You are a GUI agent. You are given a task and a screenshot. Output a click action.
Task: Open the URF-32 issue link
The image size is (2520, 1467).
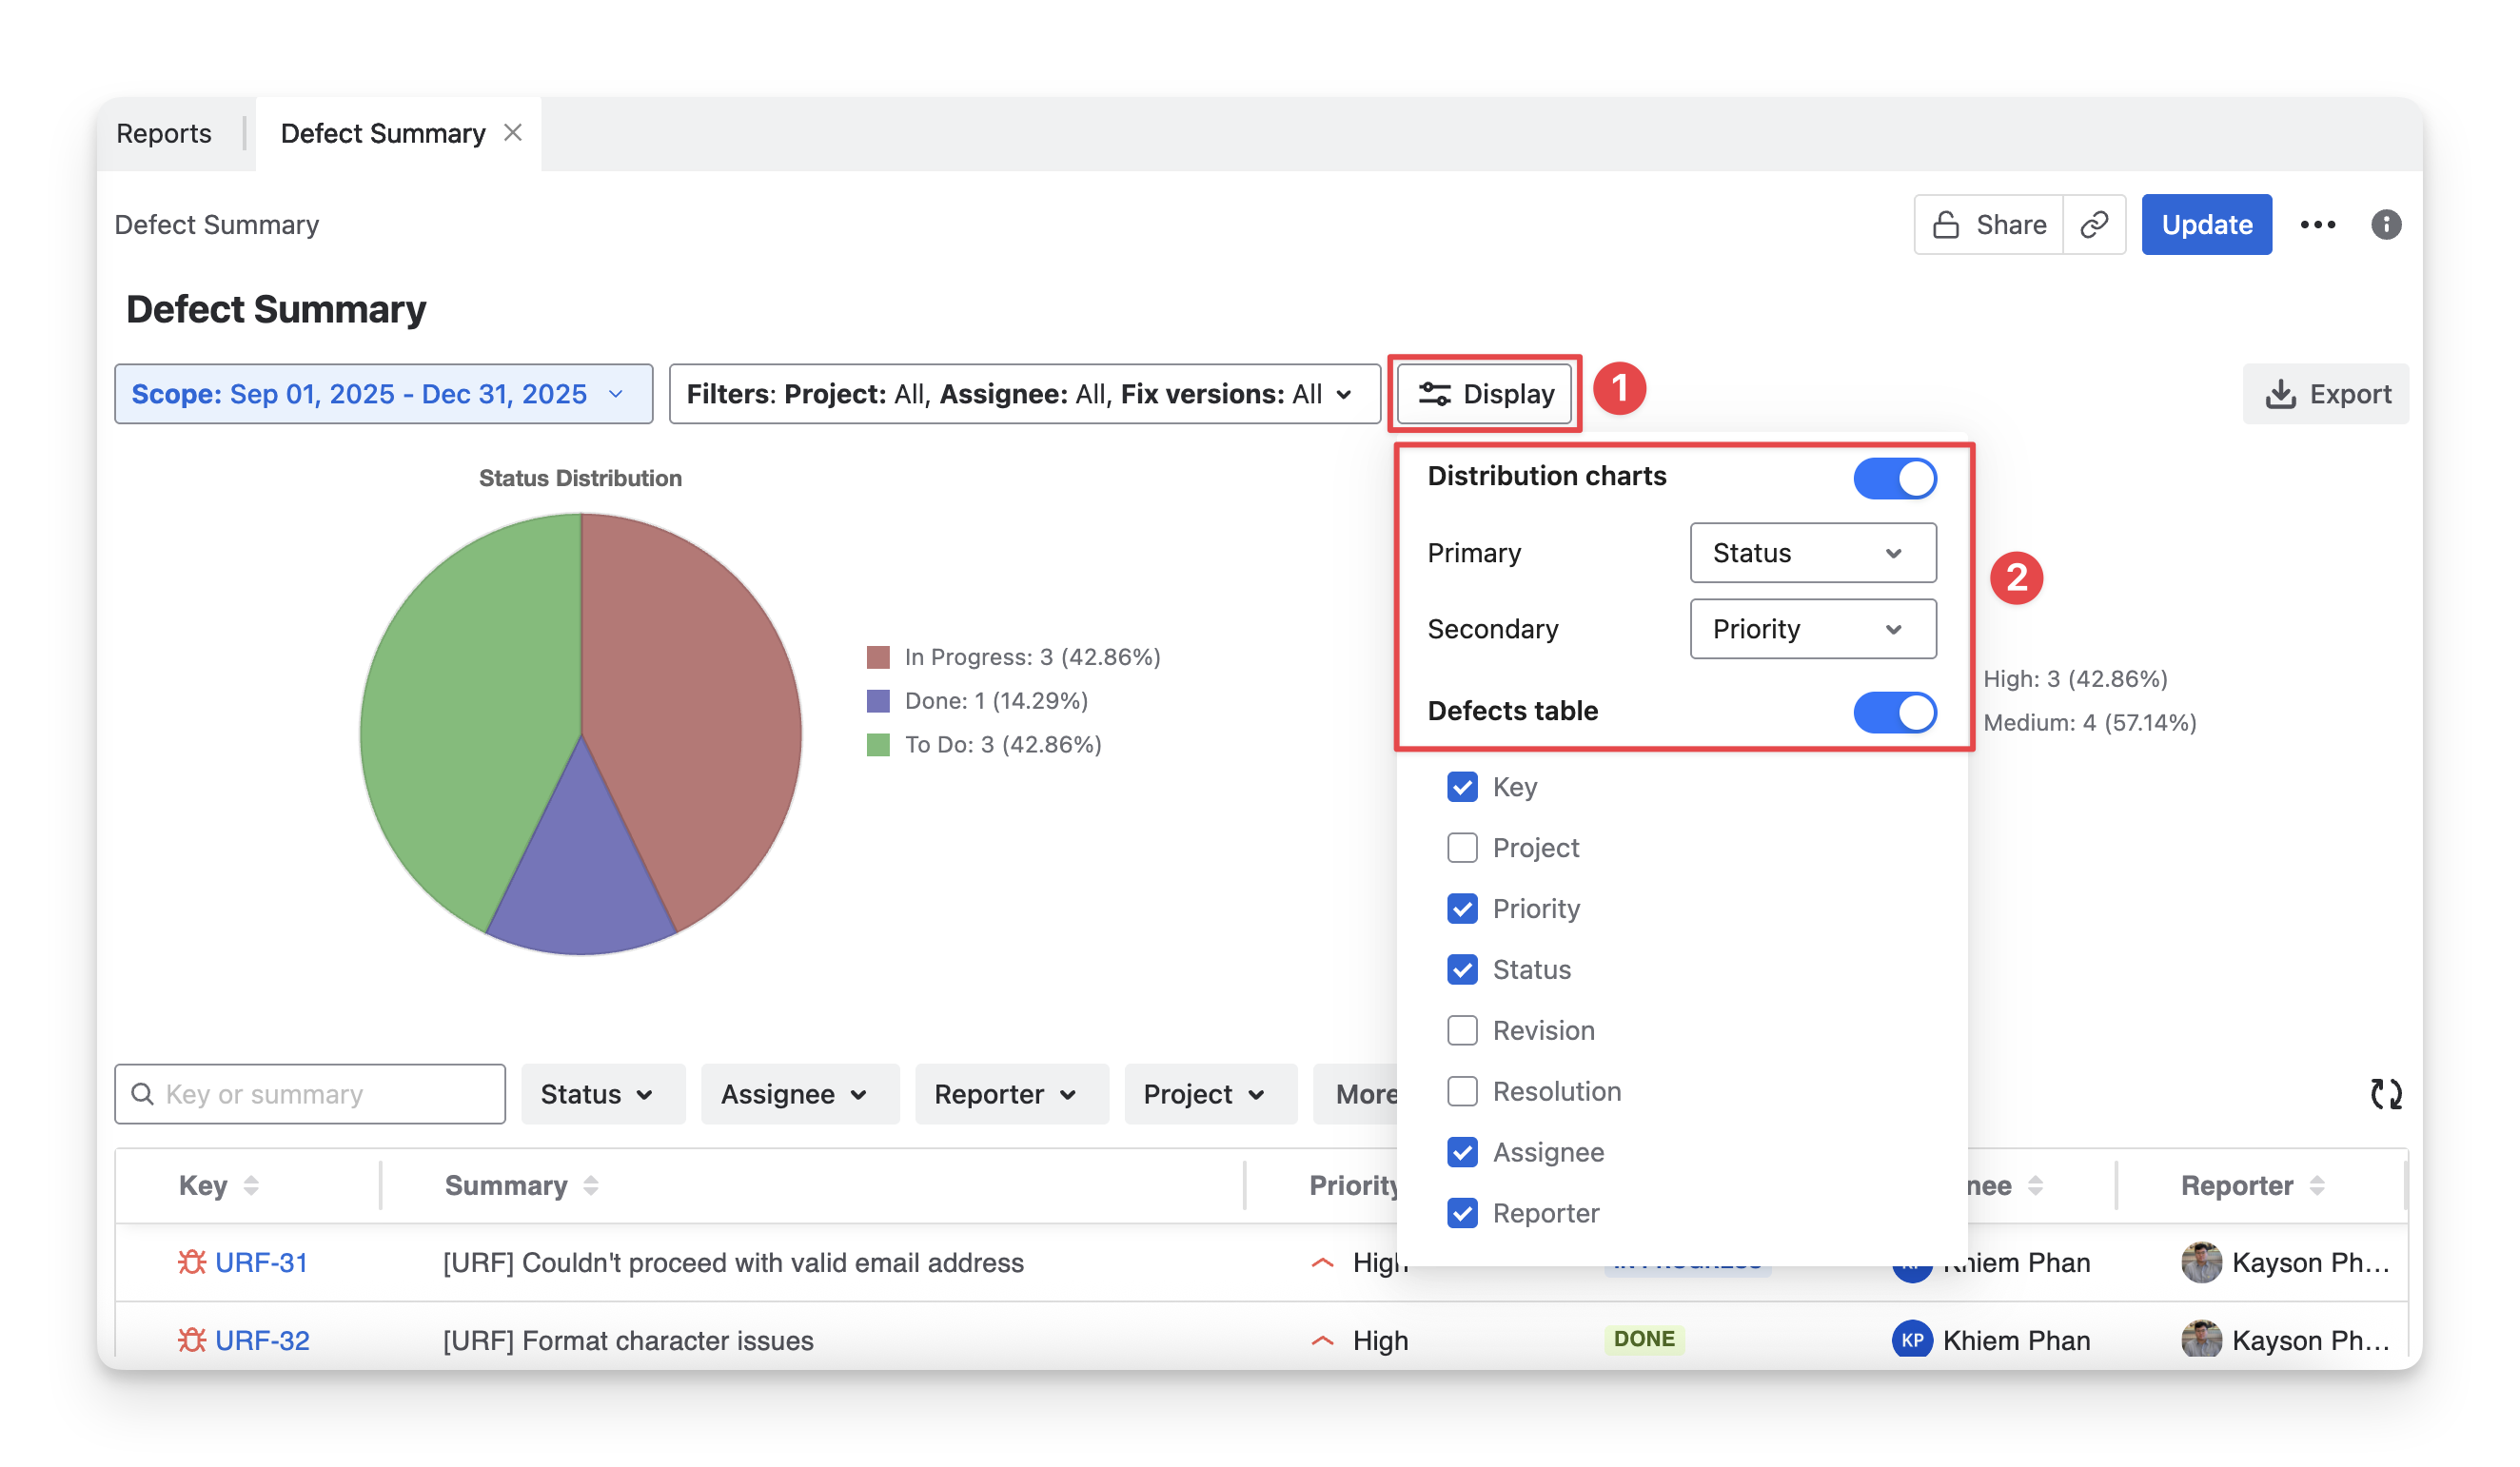coord(262,1340)
